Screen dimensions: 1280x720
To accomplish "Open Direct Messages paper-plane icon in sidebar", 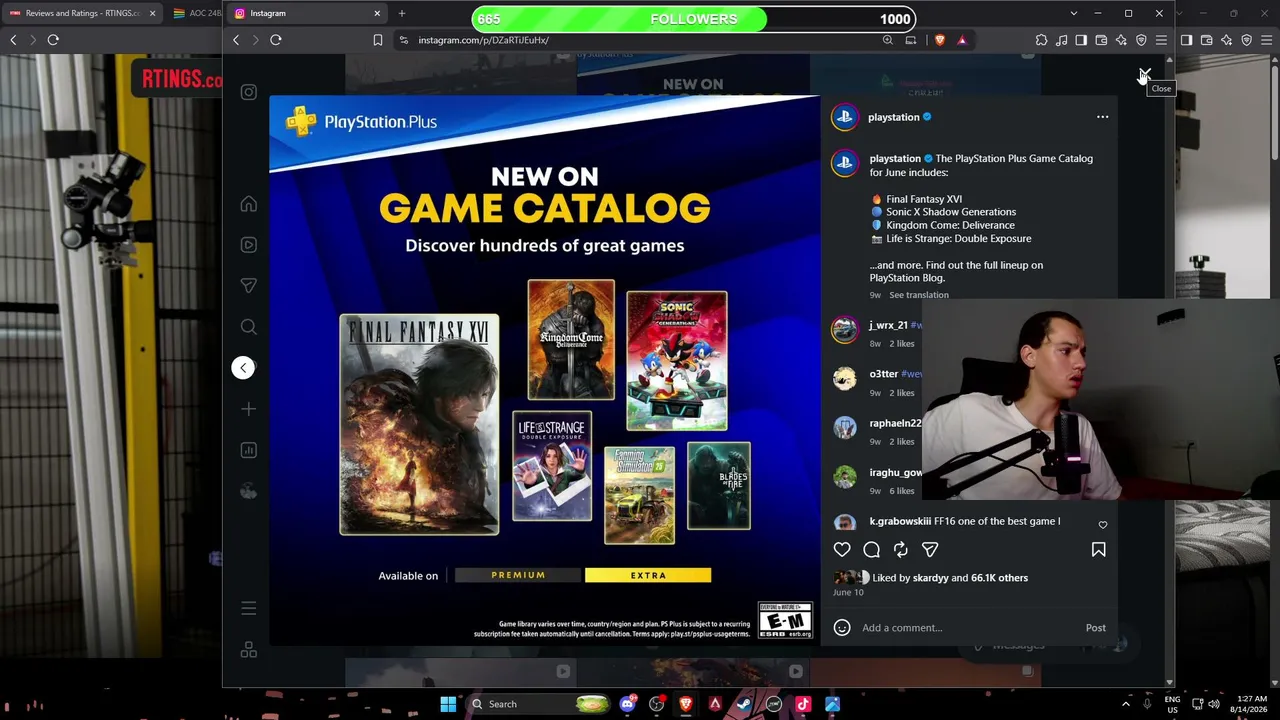I will tap(249, 286).
